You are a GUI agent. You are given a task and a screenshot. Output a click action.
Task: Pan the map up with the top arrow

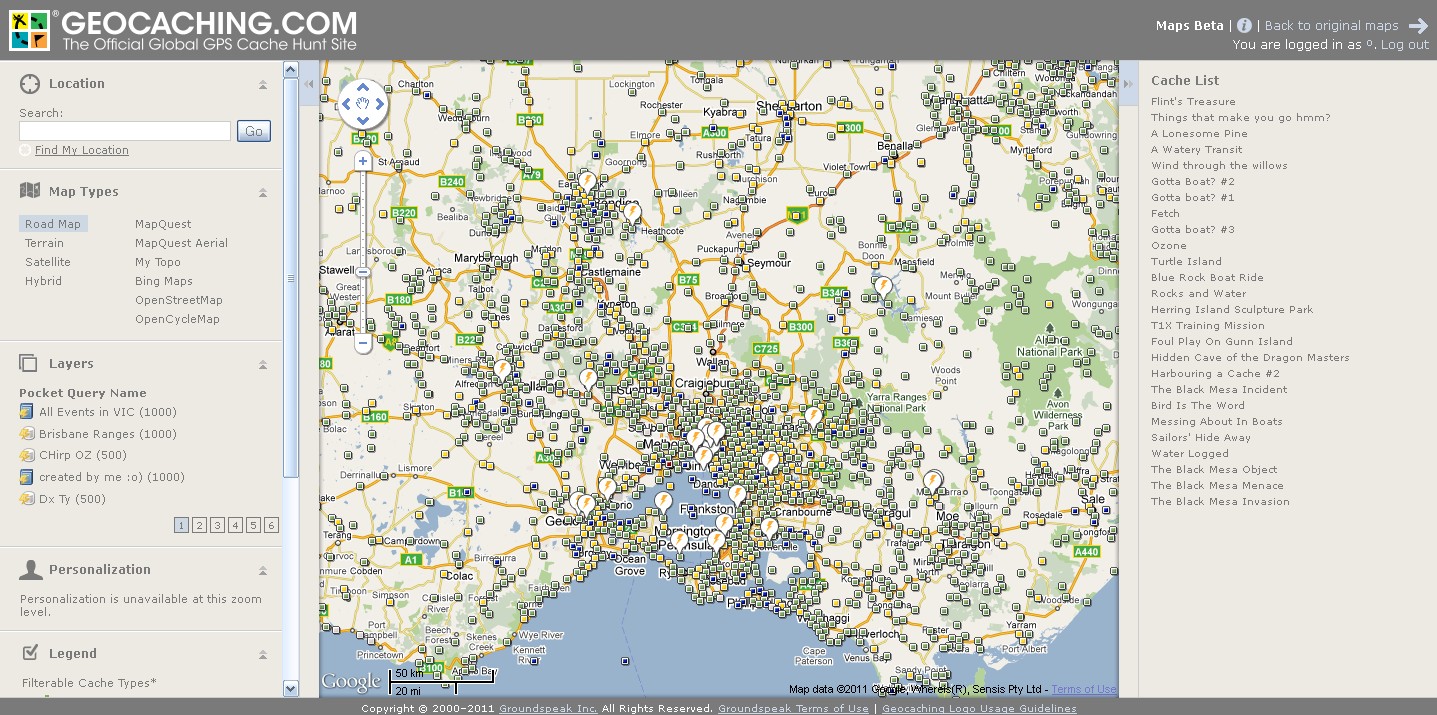pos(363,87)
